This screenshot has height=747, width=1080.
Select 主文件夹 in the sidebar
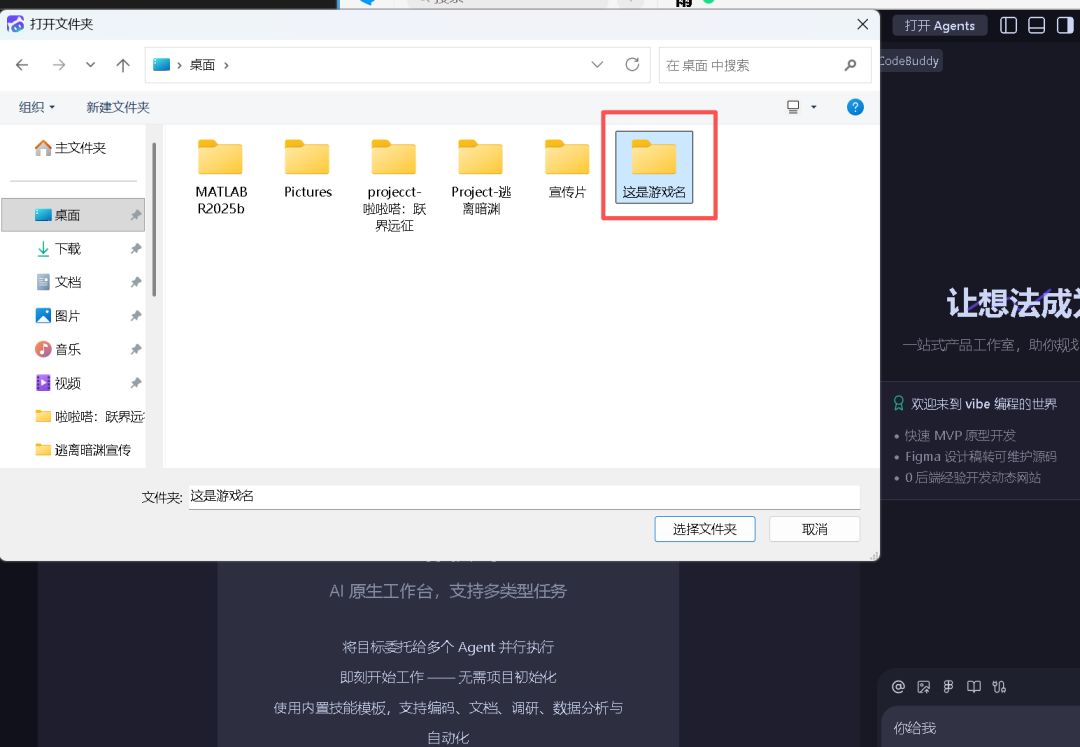click(72, 148)
